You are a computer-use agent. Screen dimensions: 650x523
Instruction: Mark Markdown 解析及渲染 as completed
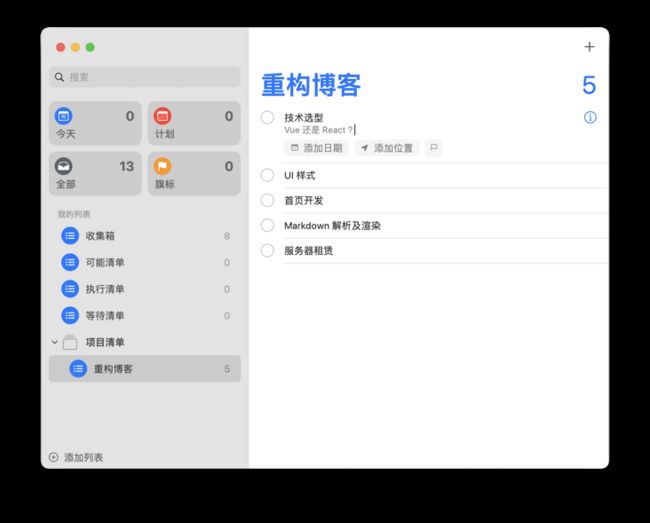267,225
